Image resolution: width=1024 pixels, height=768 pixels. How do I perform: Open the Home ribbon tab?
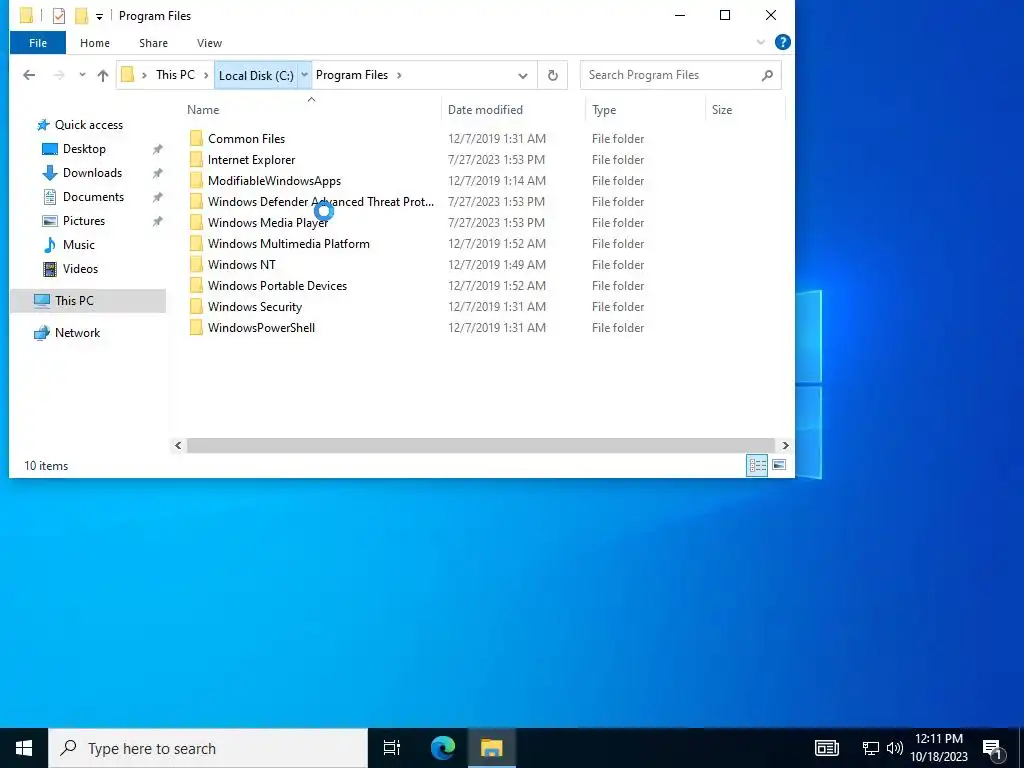(95, 43)
